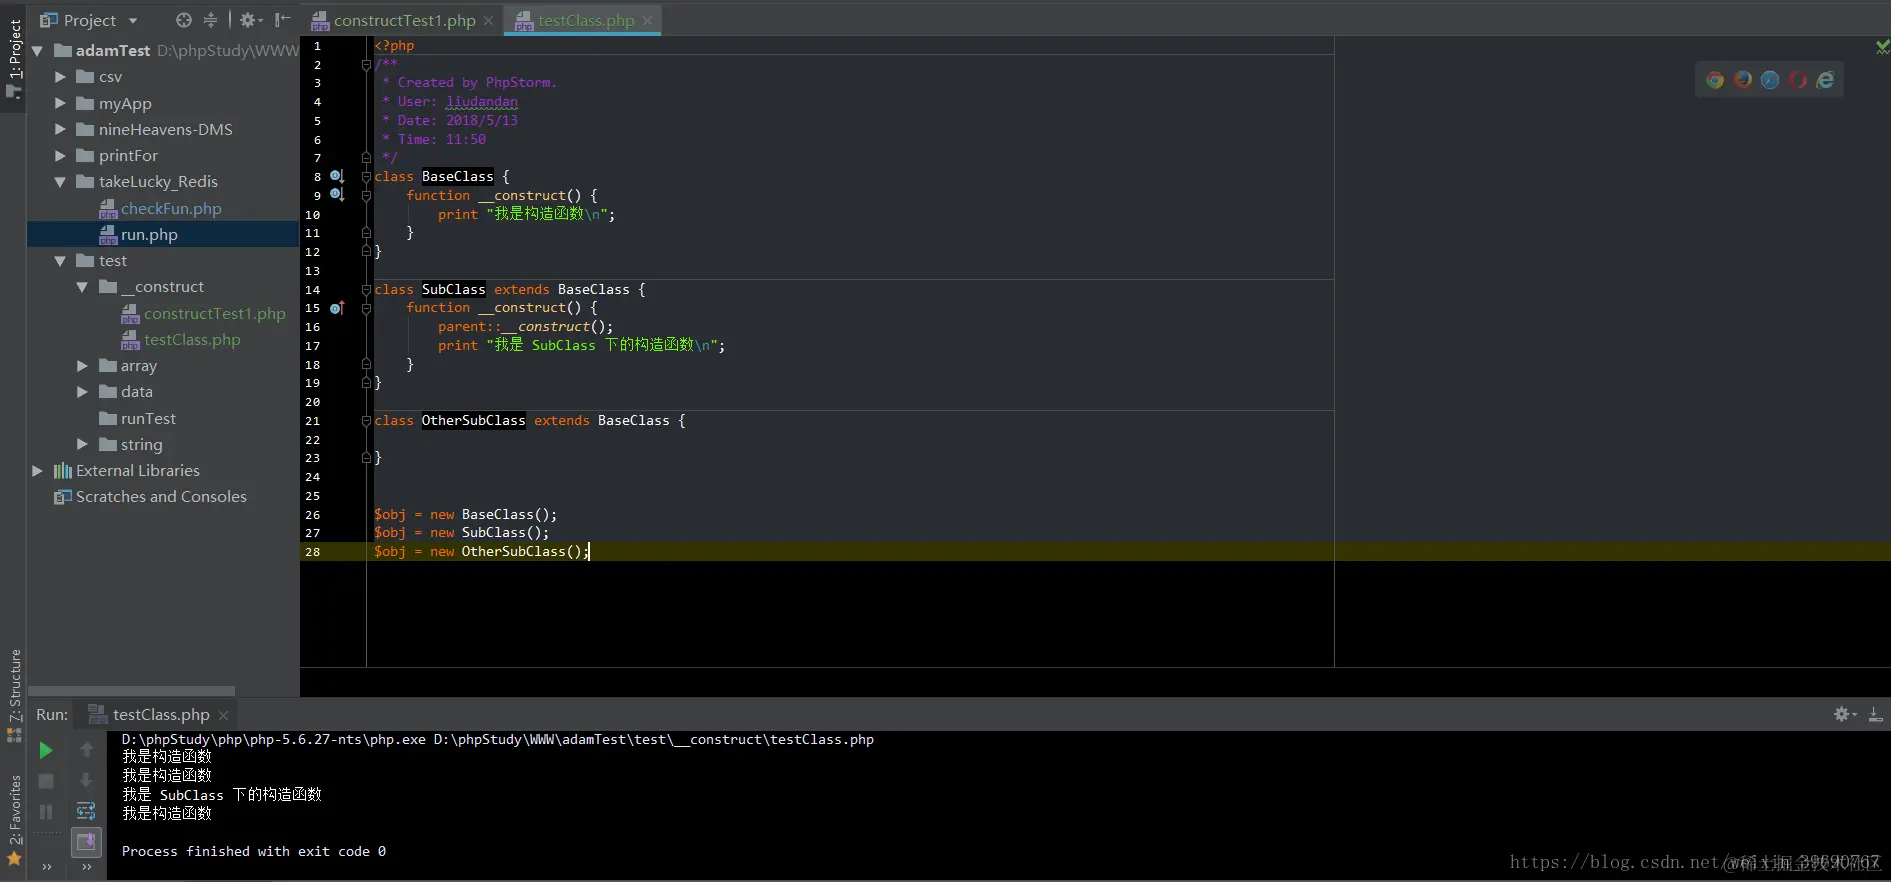Click the Down the stack trace arrow
The height and width of the screenshot is (882, 1891).
tap(87, 781)
